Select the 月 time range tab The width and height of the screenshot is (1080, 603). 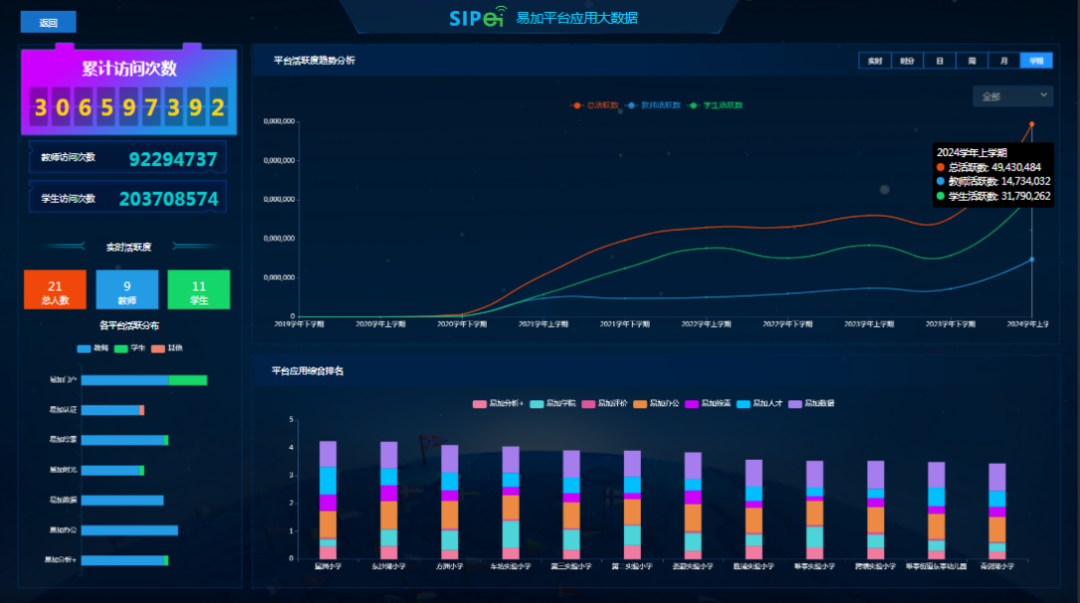tap(1003, 61)
